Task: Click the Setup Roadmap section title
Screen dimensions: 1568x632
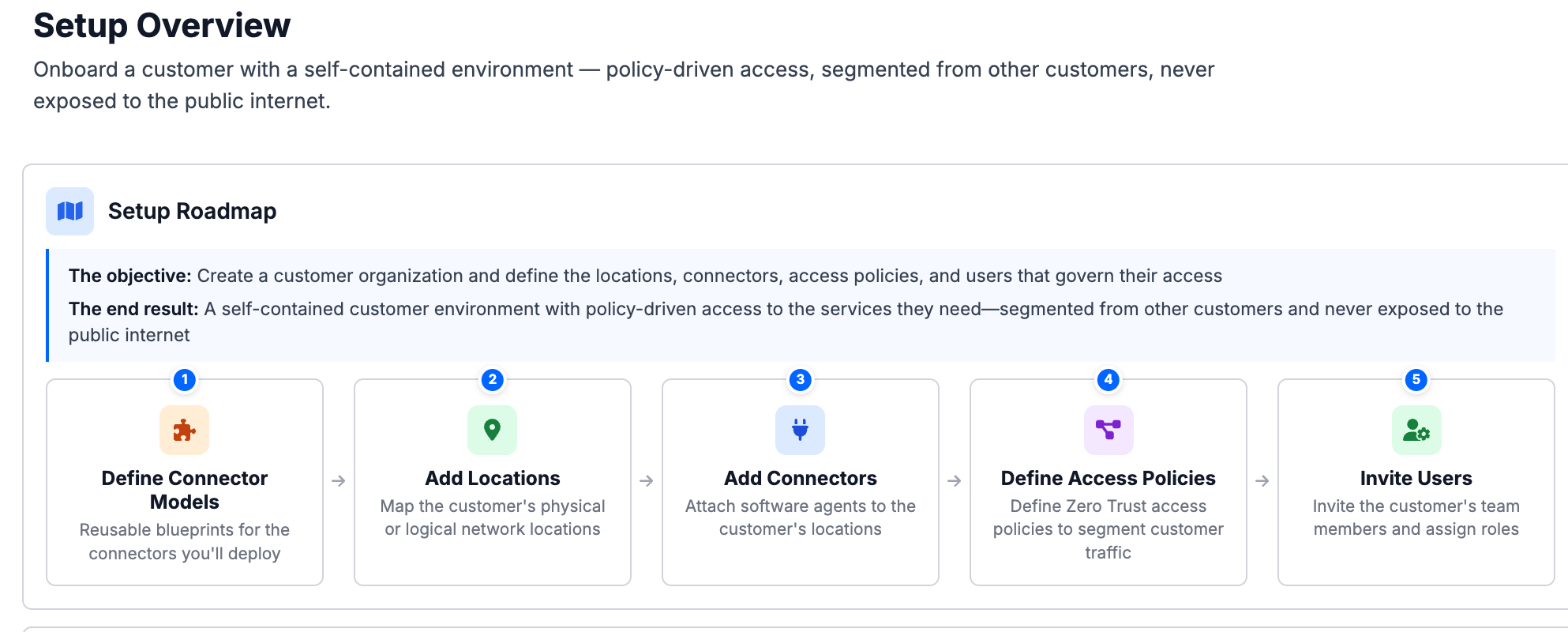Action: pos(192,211)
